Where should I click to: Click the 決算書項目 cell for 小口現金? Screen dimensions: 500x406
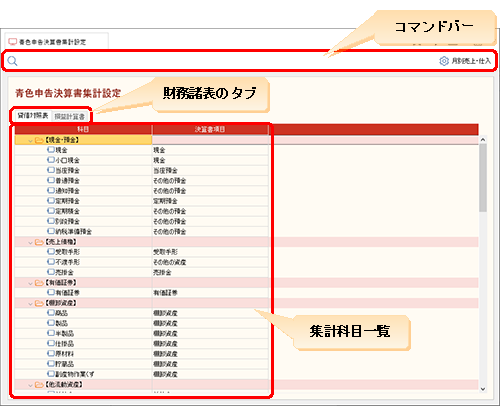pos(210,160)
